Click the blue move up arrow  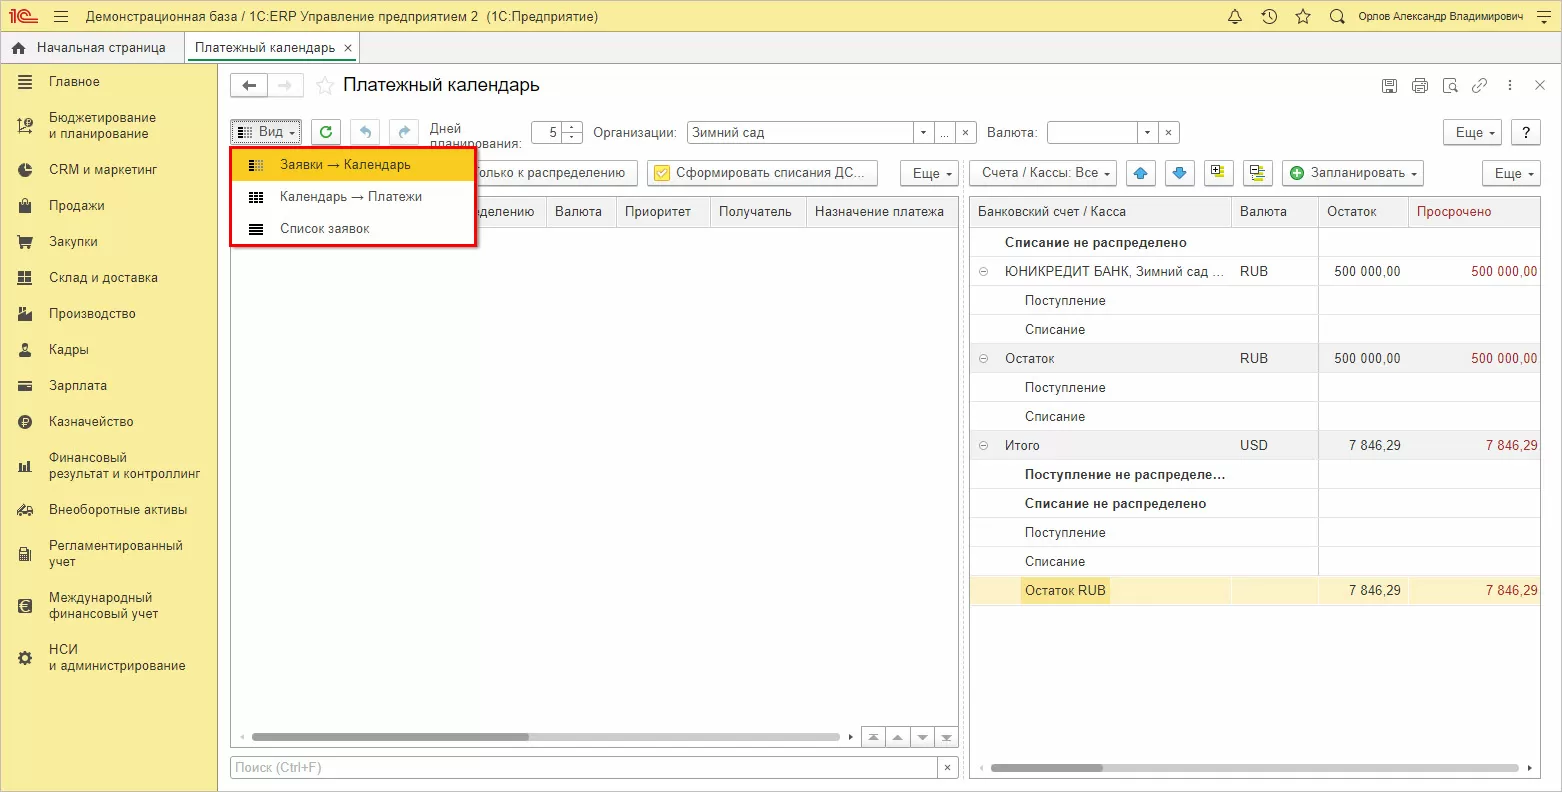[1141, 173]
